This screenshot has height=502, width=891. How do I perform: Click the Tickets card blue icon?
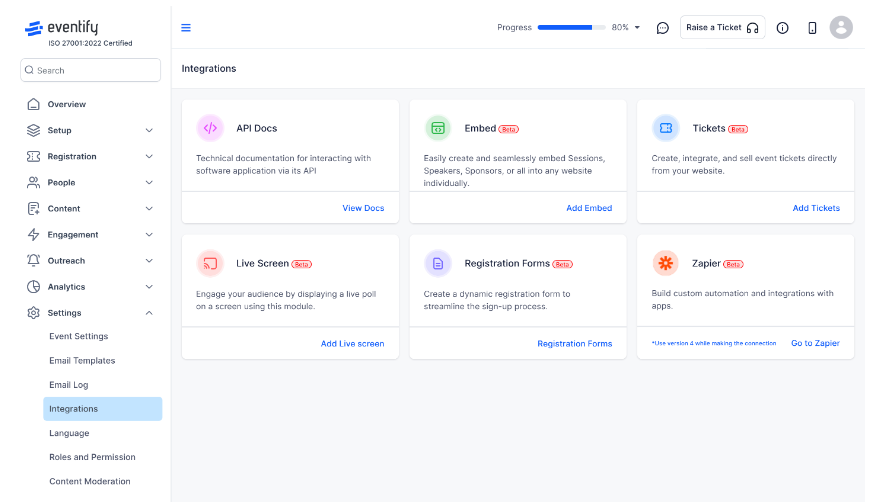tap(665, 128)
